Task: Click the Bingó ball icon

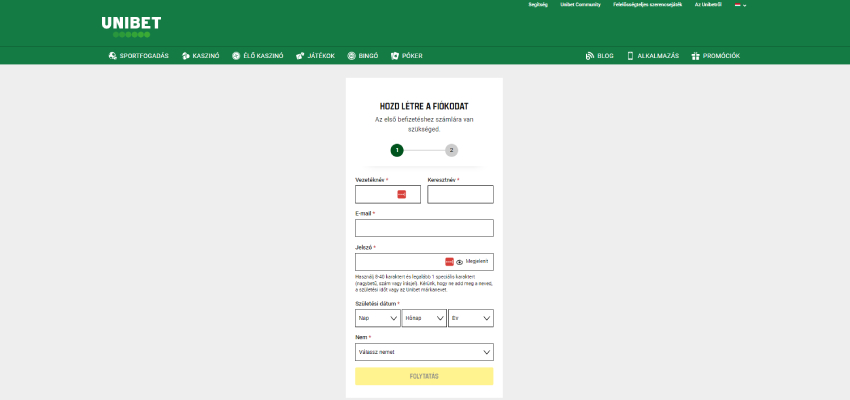Action: coord(351,56)
